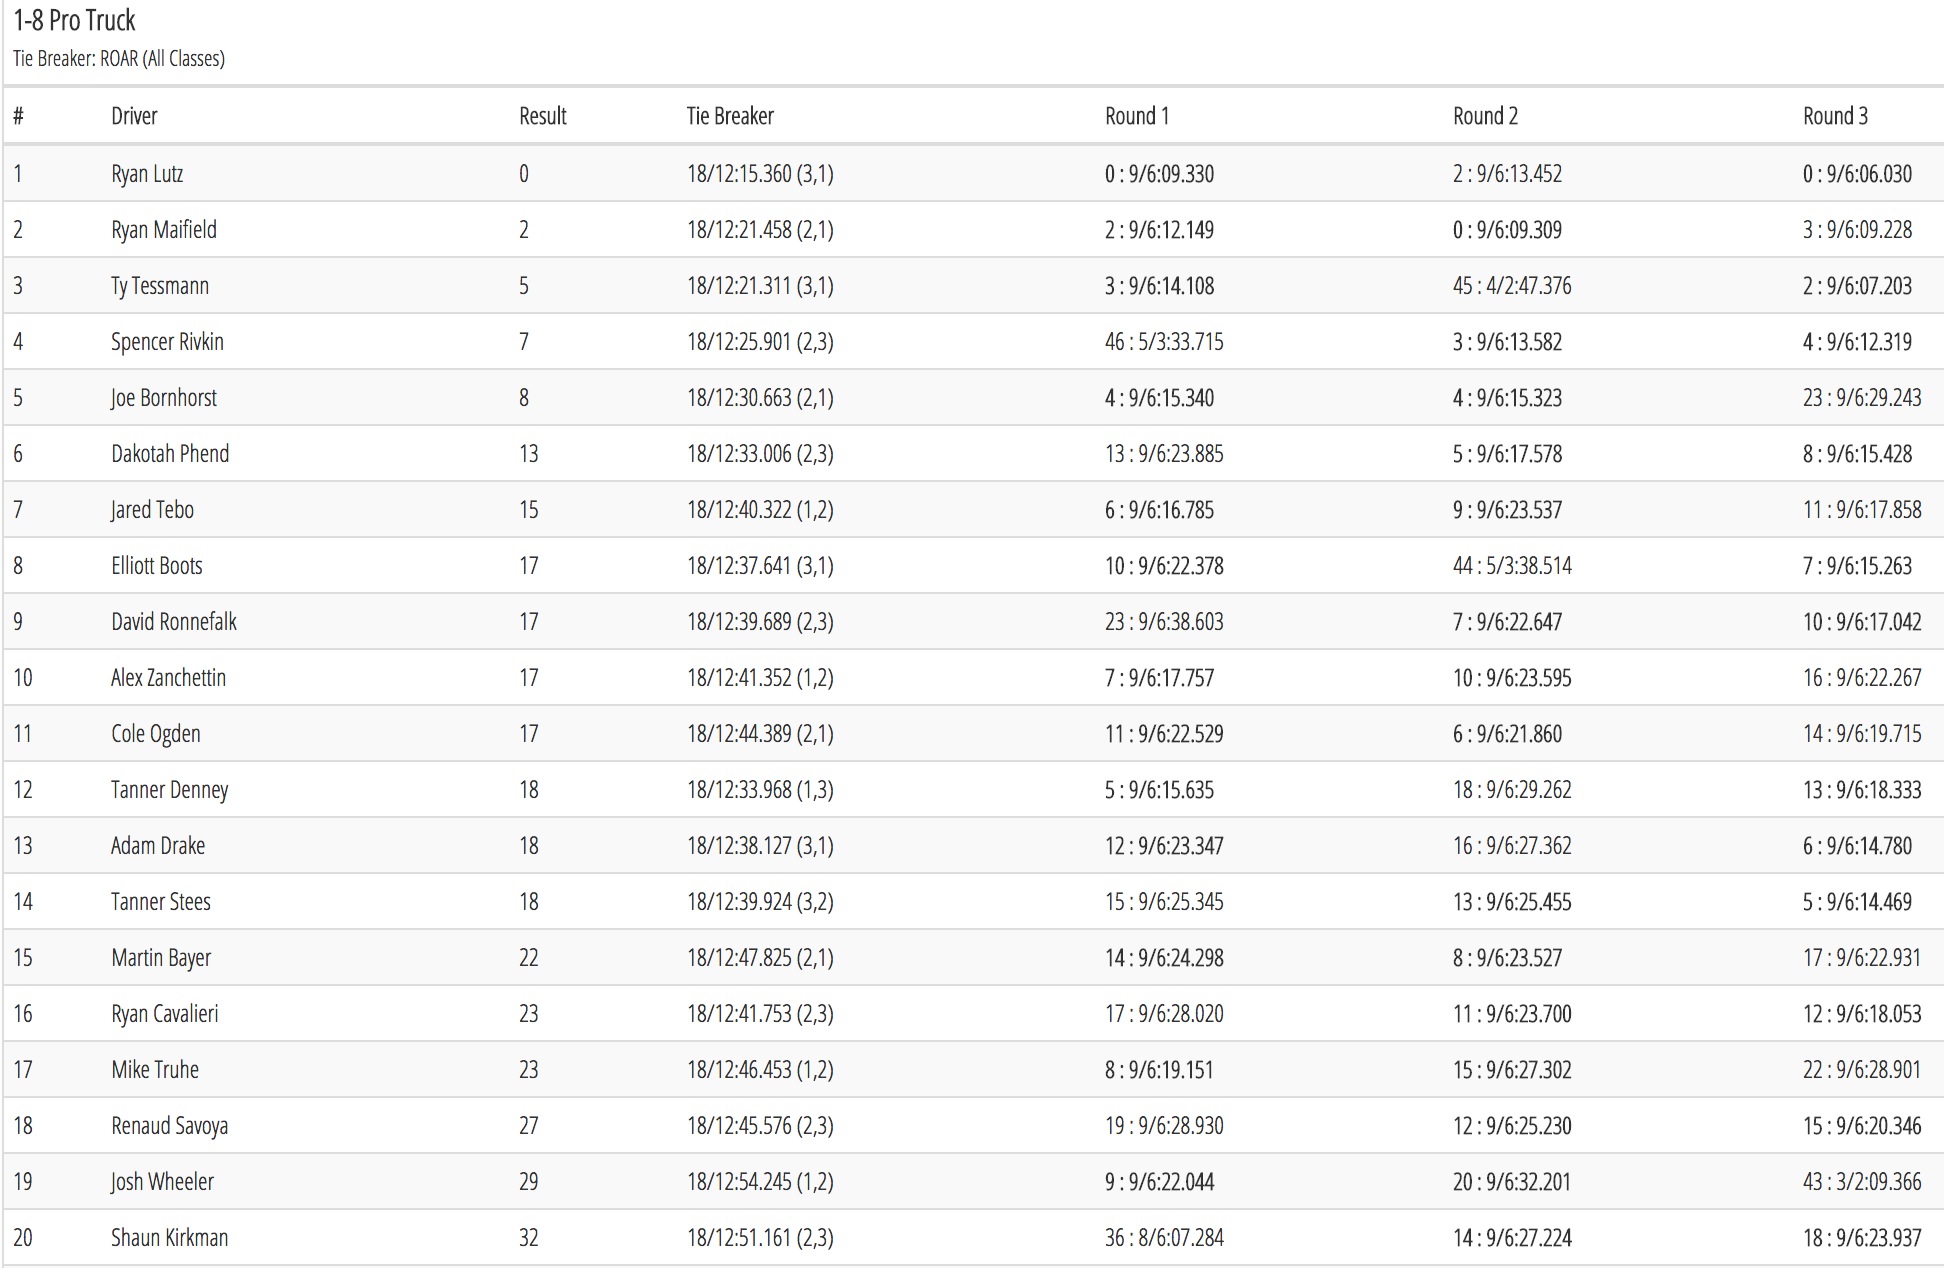Click Round 3 cell '43 : 3/2:09.366'
The width and height of the screenshot is (1944, 1268).
pyautogui.click(x=1862, y=1182)
